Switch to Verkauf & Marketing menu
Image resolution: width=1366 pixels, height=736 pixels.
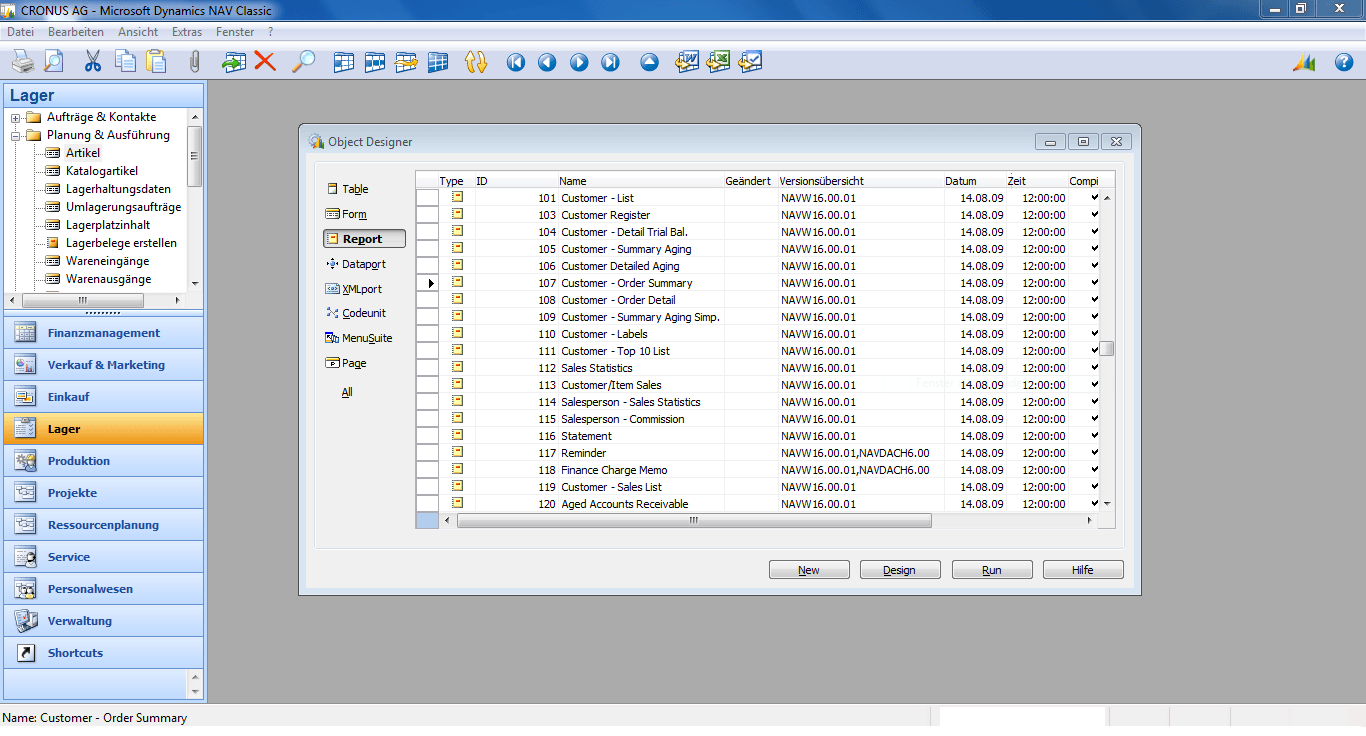pyautogui.click(x=104, y=365)
